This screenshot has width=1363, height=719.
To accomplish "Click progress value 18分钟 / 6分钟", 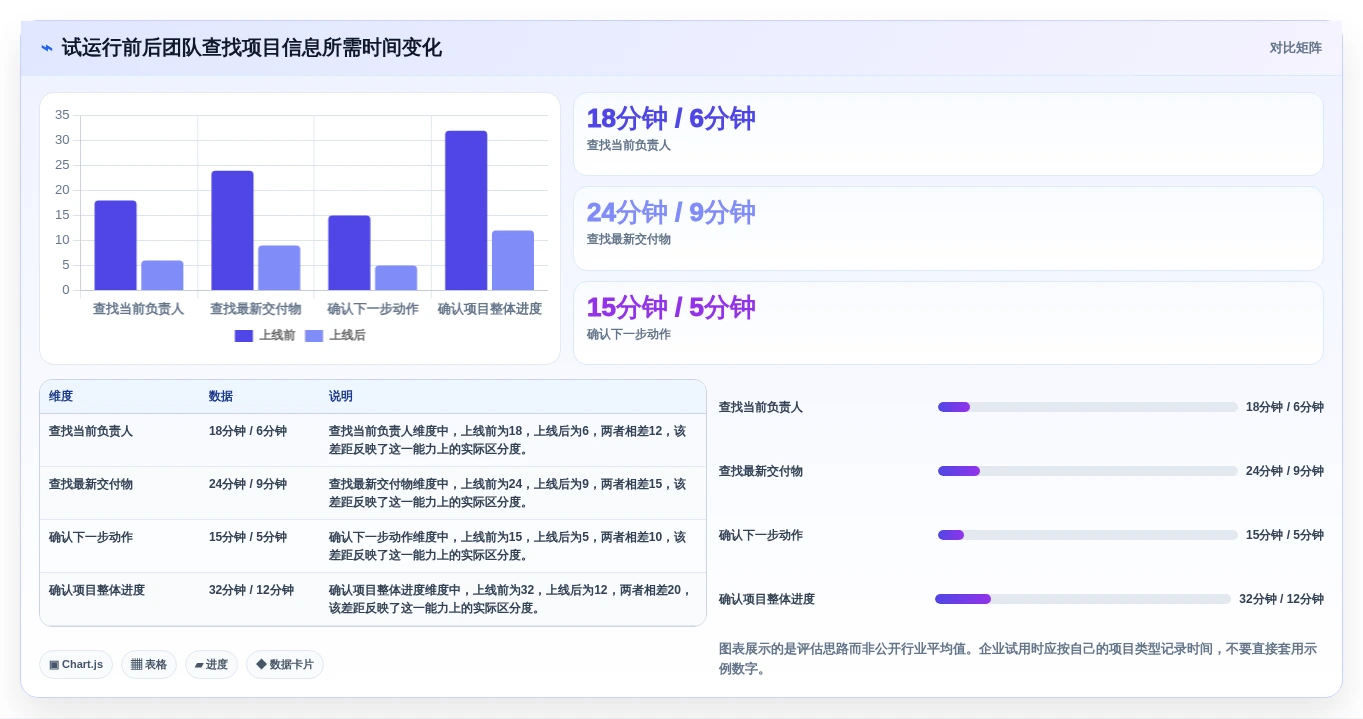I will click(x=1285, y=408).
